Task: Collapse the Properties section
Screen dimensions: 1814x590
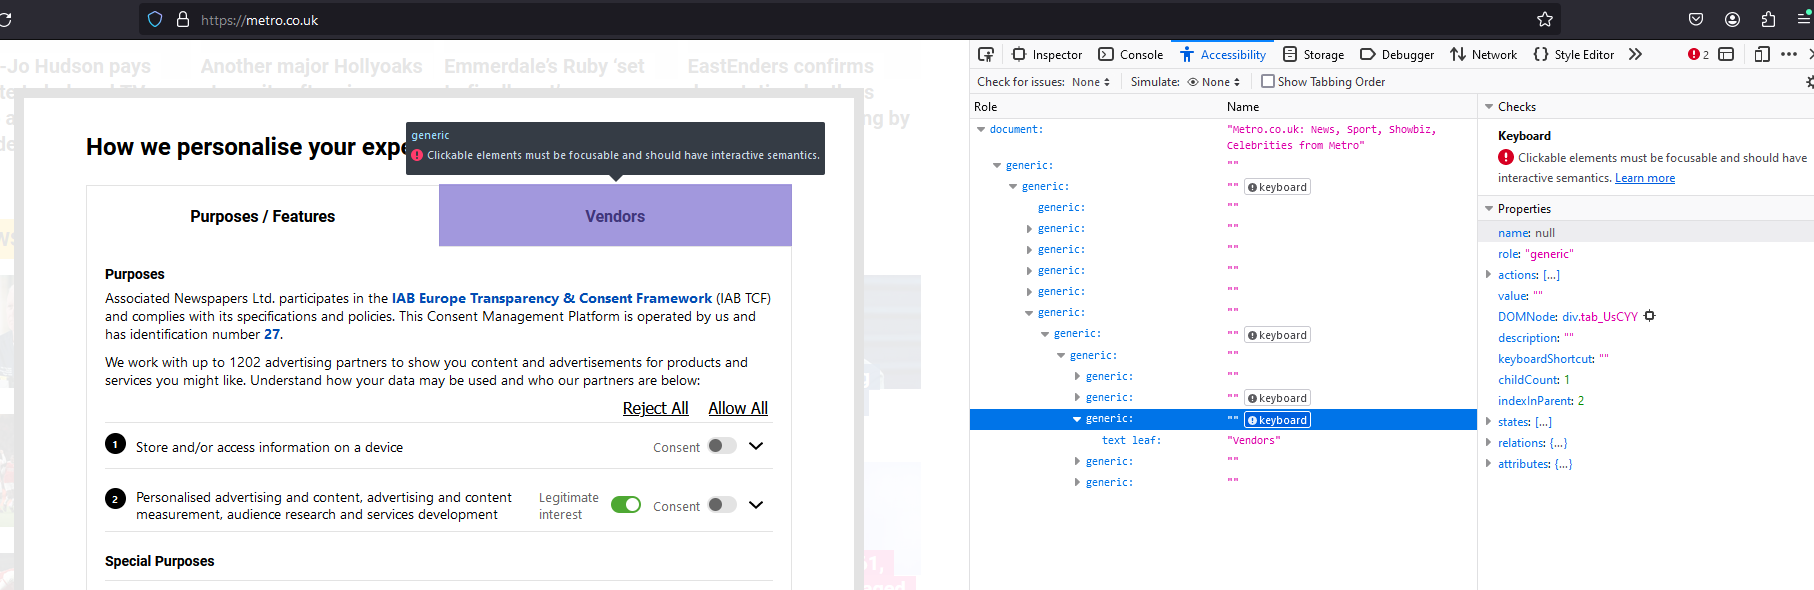Action: 1489,209
